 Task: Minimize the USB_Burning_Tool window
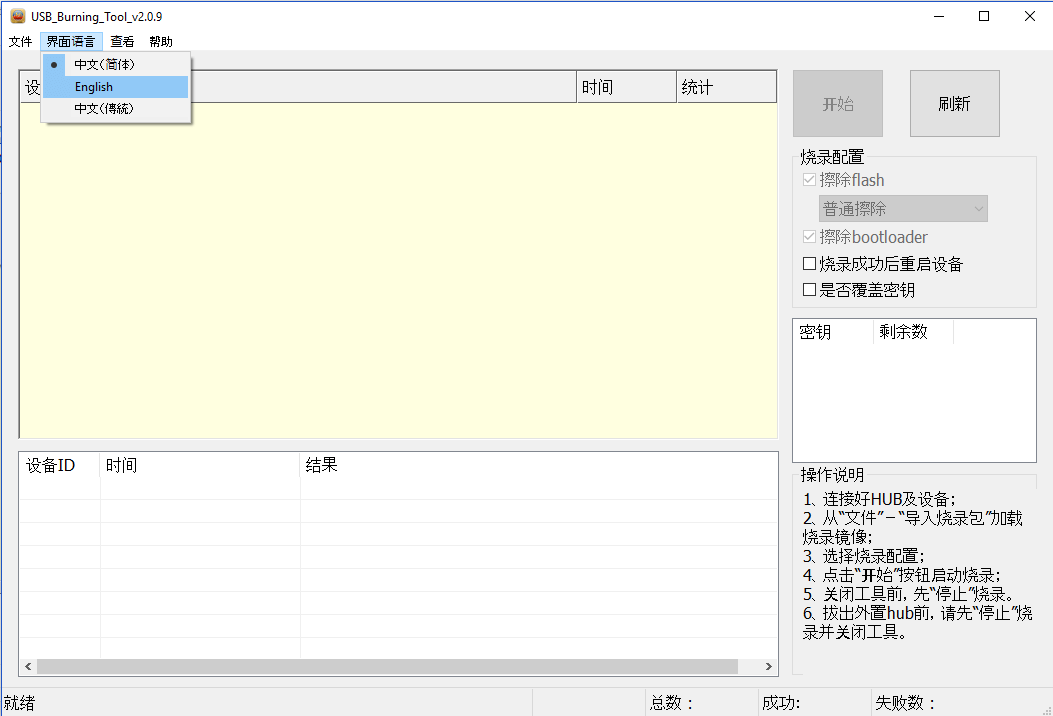click(939, 16)
